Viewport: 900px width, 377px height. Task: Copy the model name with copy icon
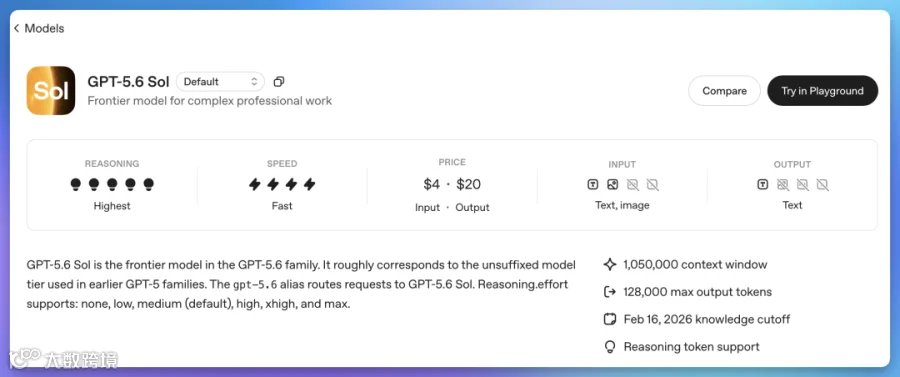click(279, 81)
